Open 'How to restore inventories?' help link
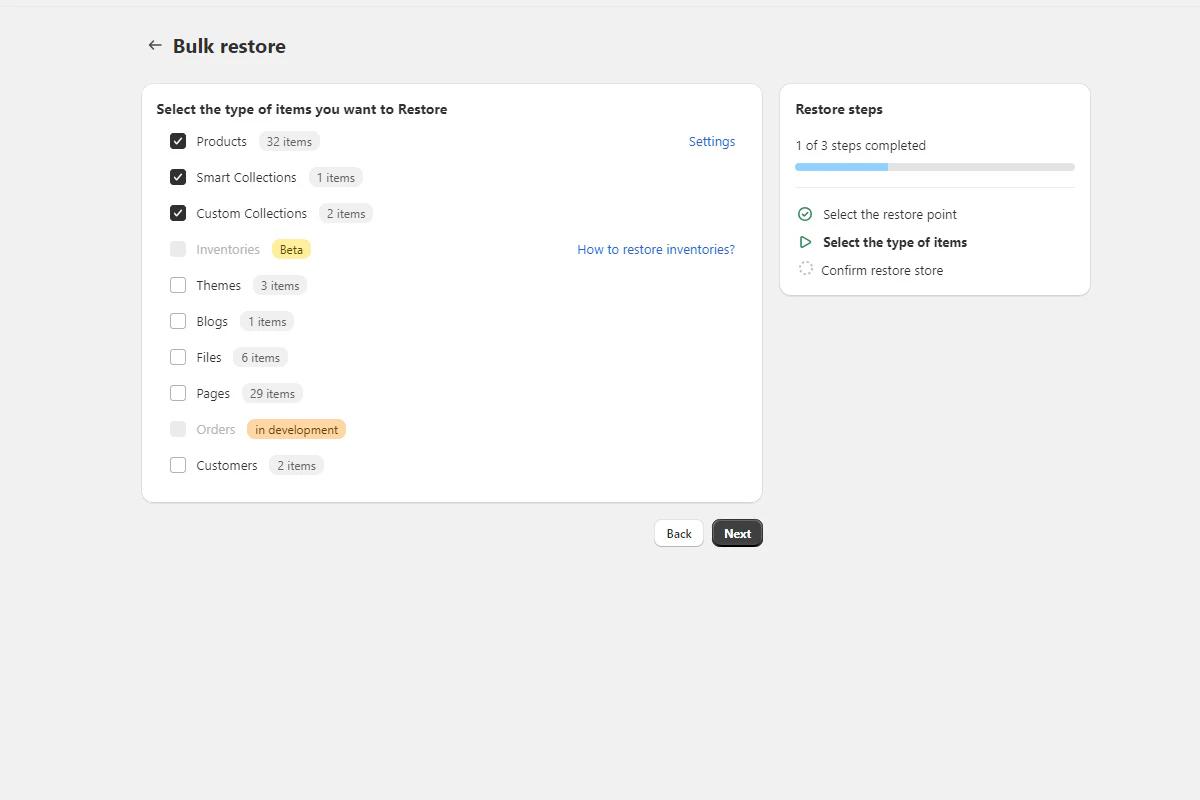Viewport: 1200px width, 800px height. (x=655, y=249)
